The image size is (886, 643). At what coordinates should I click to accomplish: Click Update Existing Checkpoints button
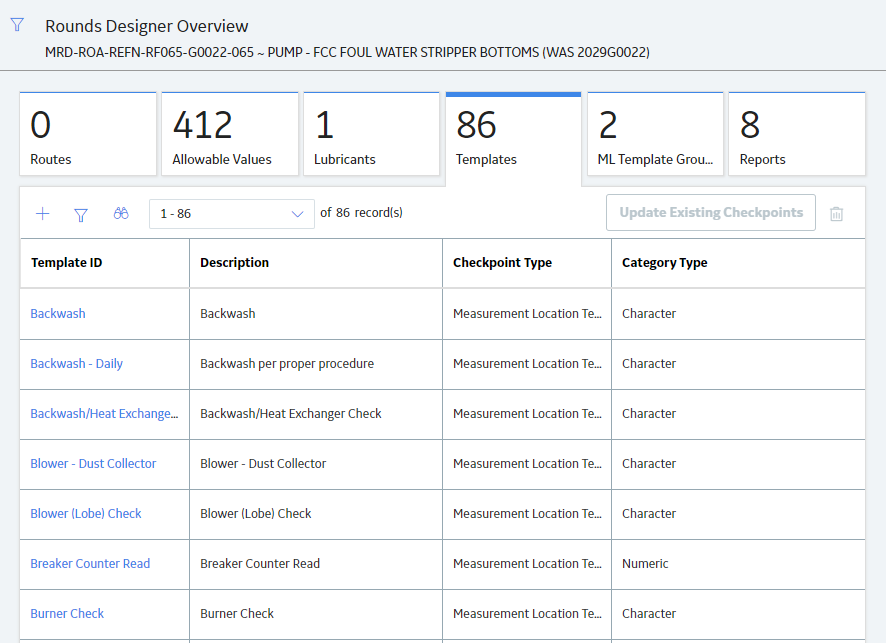pos(711,212)
